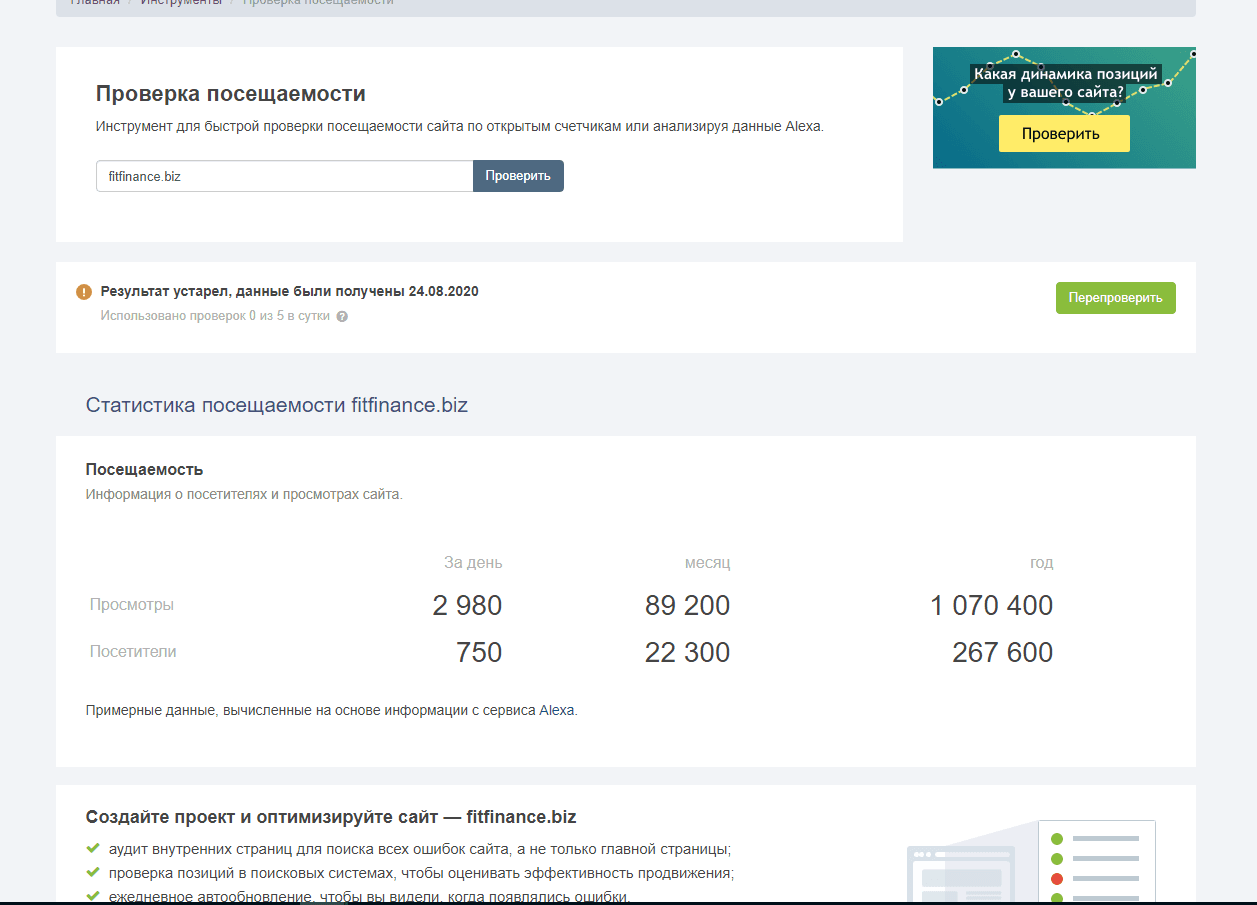Click the red dot in the checklist illustration

pyautogui.click(x=1057, y=879)
